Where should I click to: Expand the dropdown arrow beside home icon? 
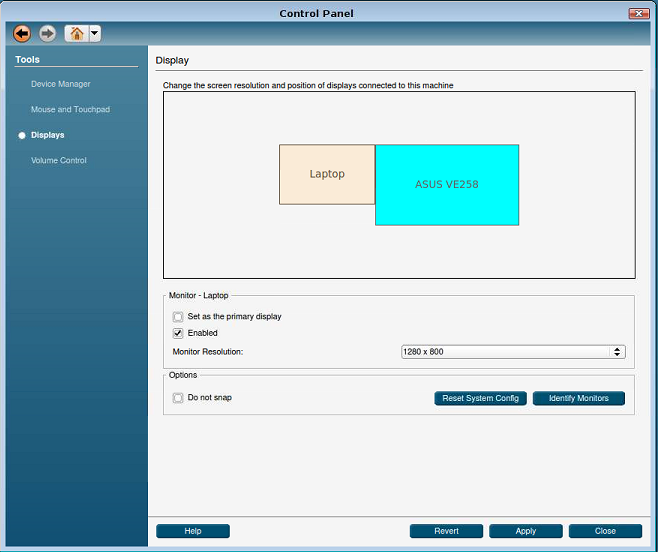(x=94, y=33)
